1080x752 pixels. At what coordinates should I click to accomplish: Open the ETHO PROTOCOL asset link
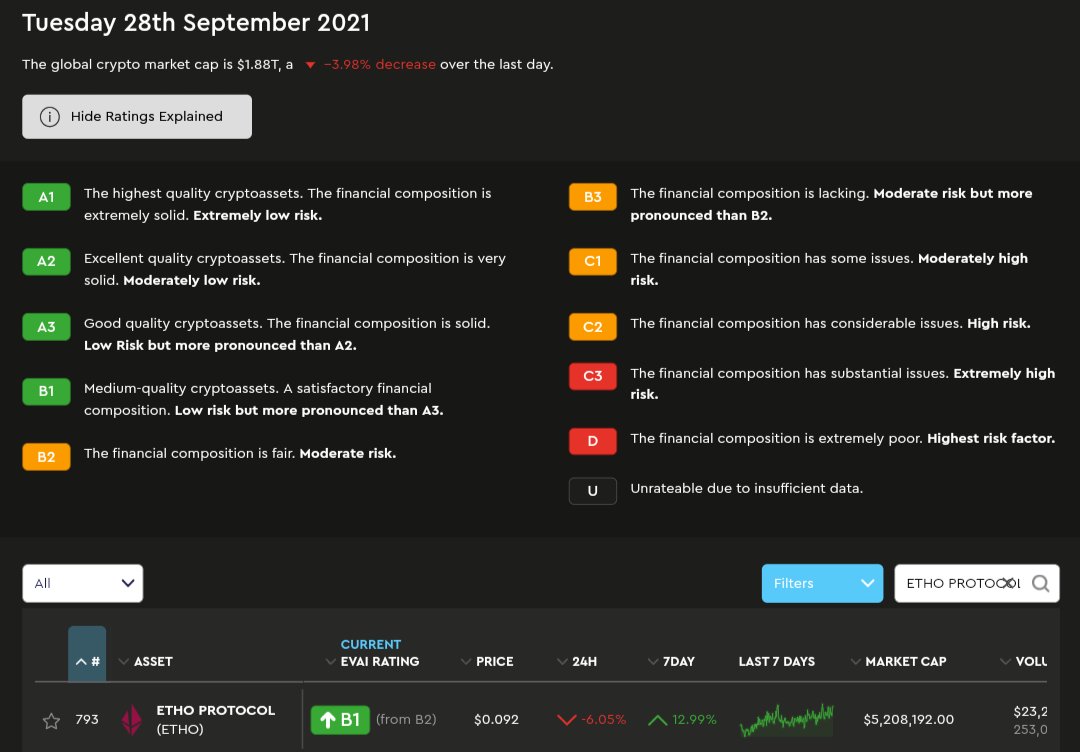(216, 710)
